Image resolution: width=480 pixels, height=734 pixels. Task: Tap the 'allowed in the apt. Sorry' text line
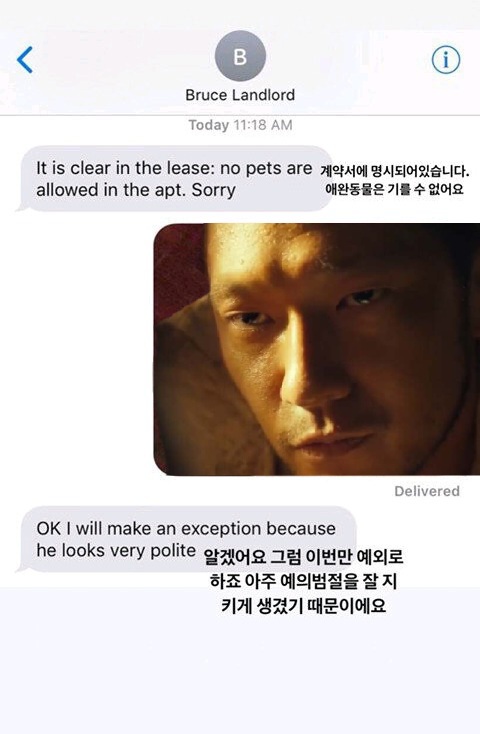(136, 190)
